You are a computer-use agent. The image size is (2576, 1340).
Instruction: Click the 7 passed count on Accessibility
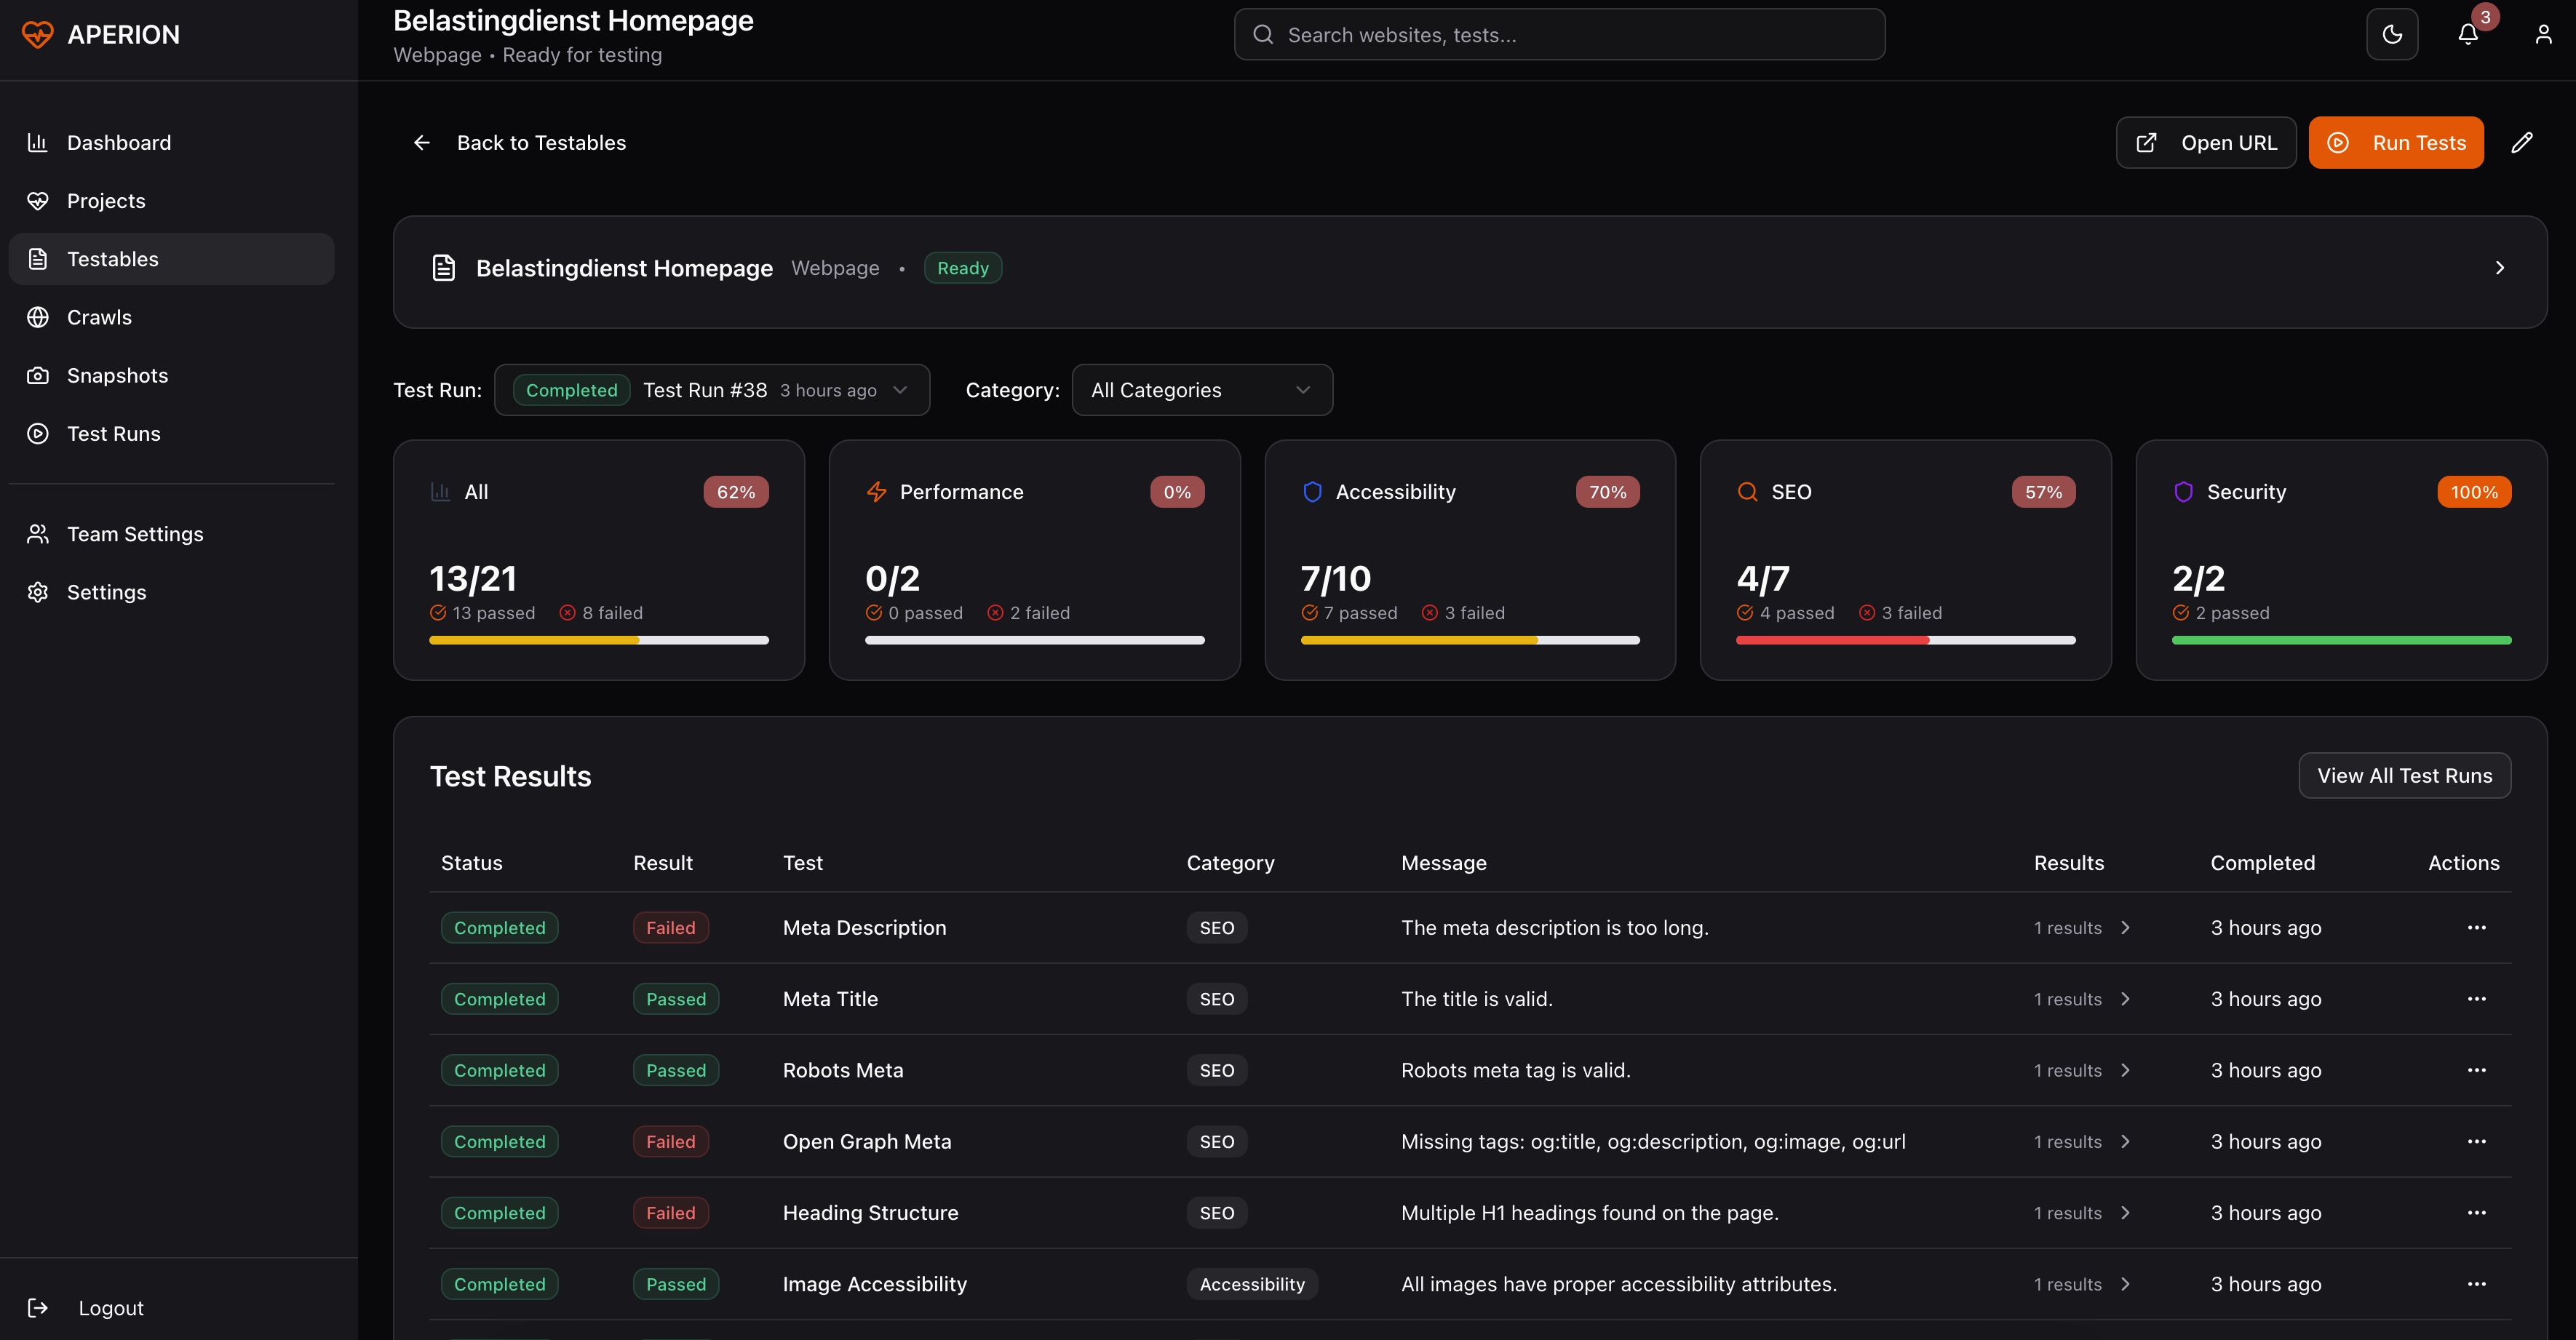point(1349,612)
